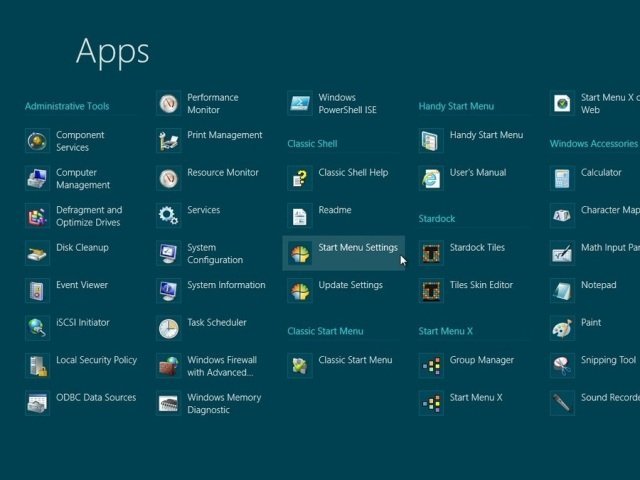Screen dimensions: 640x480
Task: Launch Calculator icon
Action: click(562, 178)
